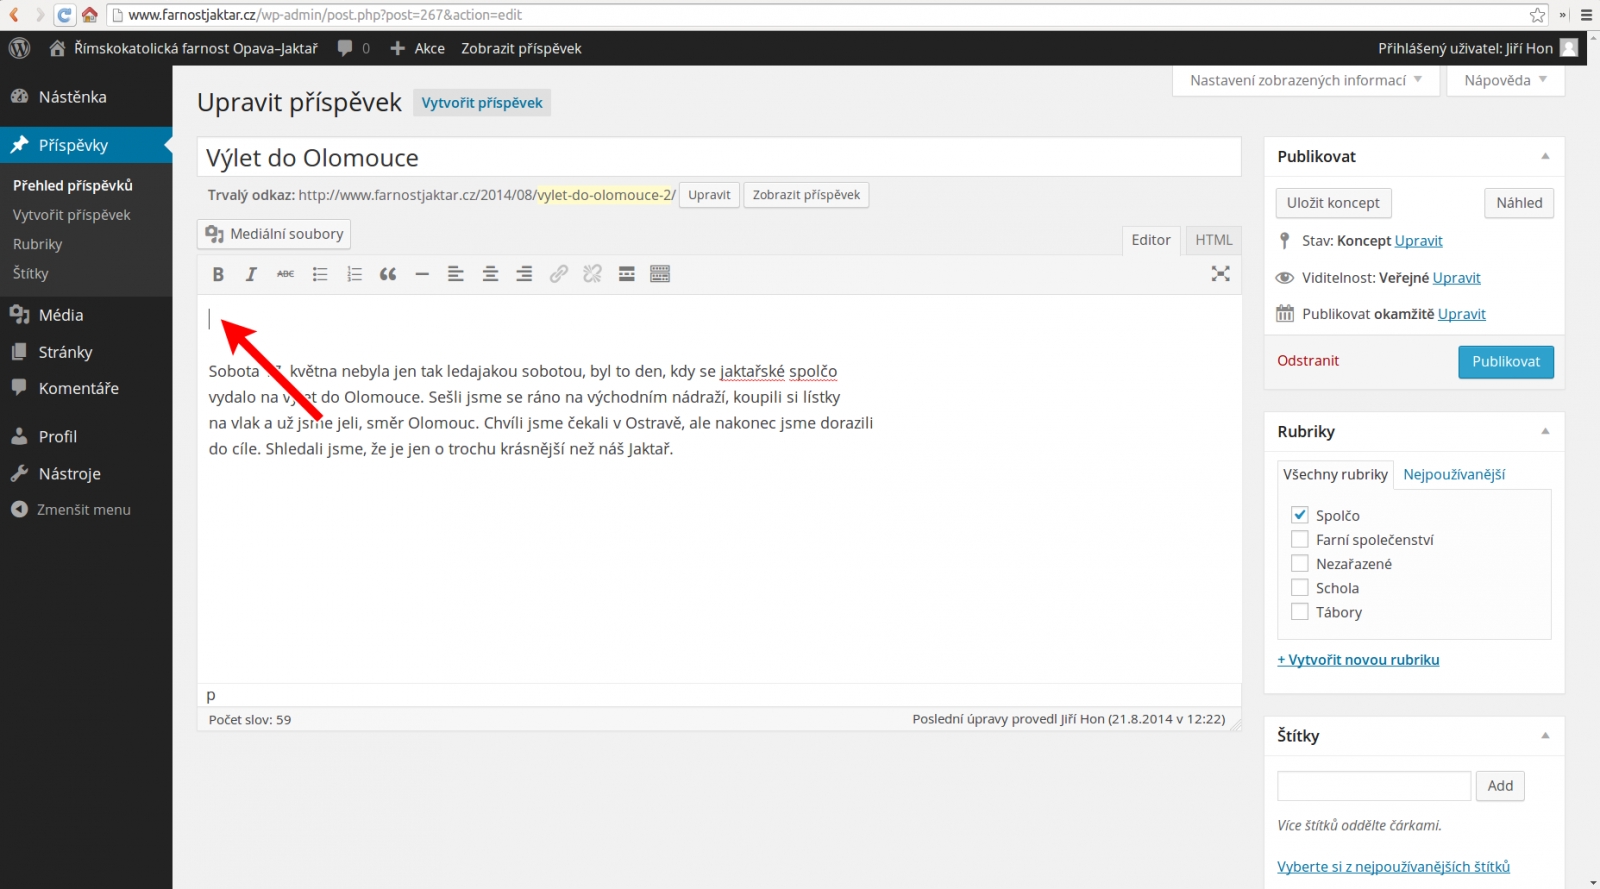This screenshot has height=889, width=1600.
Task: Open the Rubriky submenu item
Action: [x=38, y=244]
